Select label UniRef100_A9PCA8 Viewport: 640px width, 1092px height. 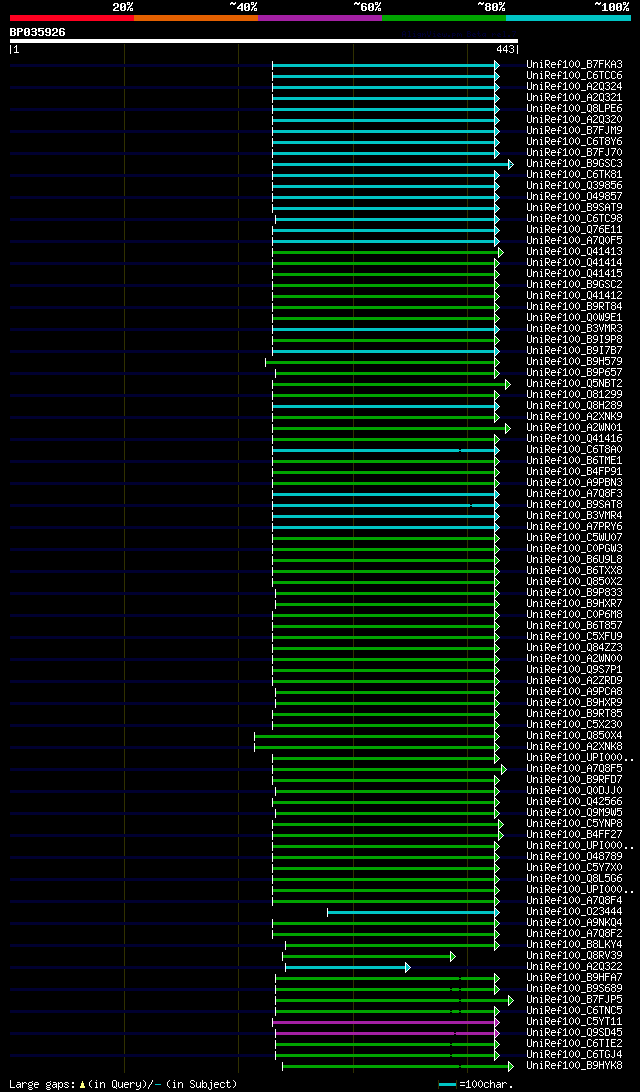(575, 692)
